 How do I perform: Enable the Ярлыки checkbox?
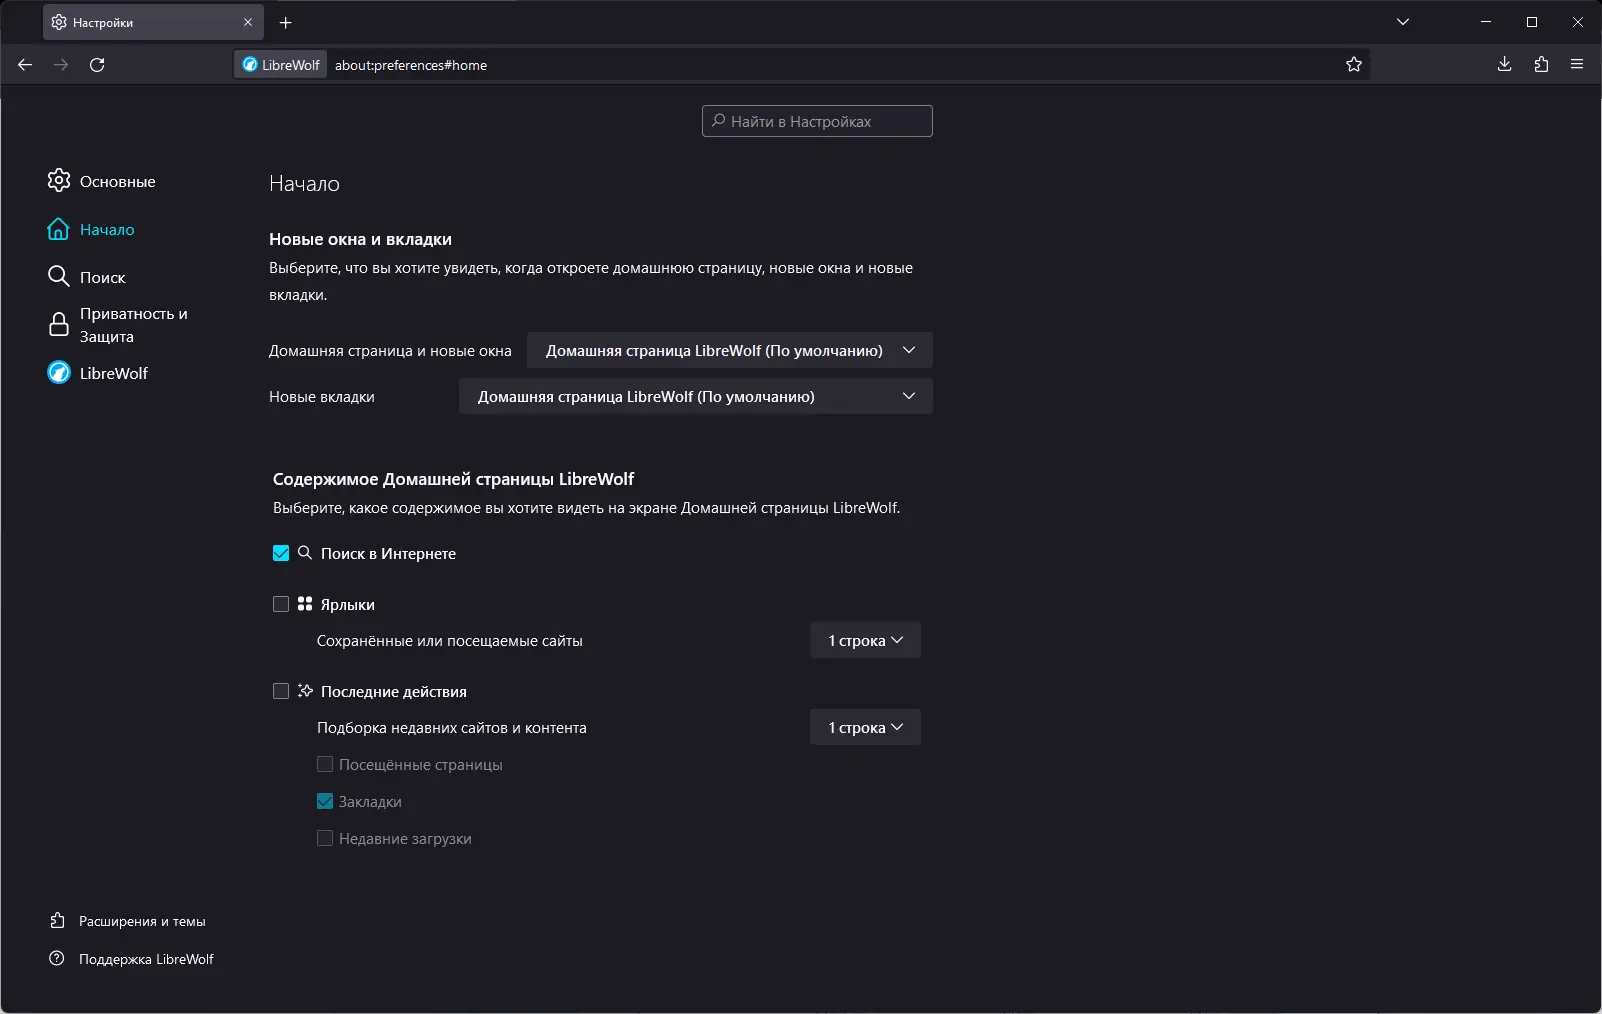point(281,605)
